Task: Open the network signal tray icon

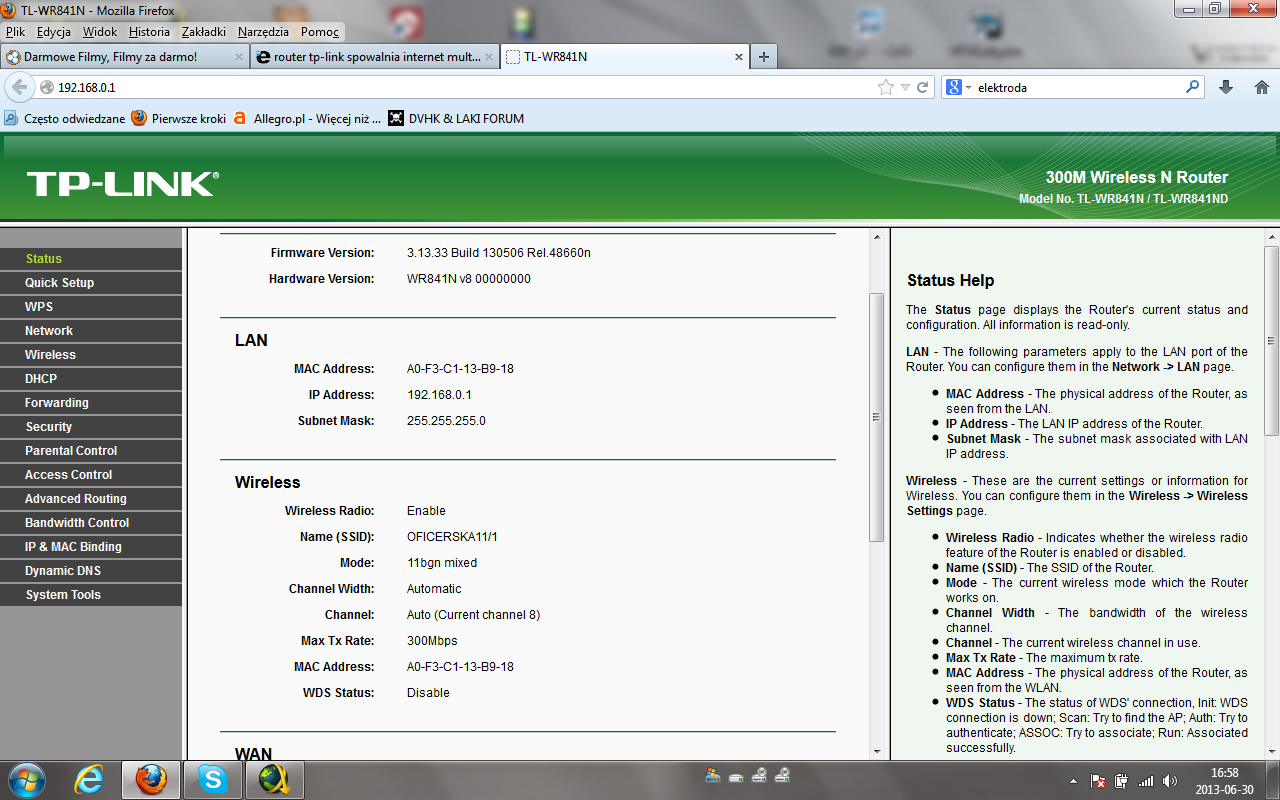Action: click(1145, 780)
